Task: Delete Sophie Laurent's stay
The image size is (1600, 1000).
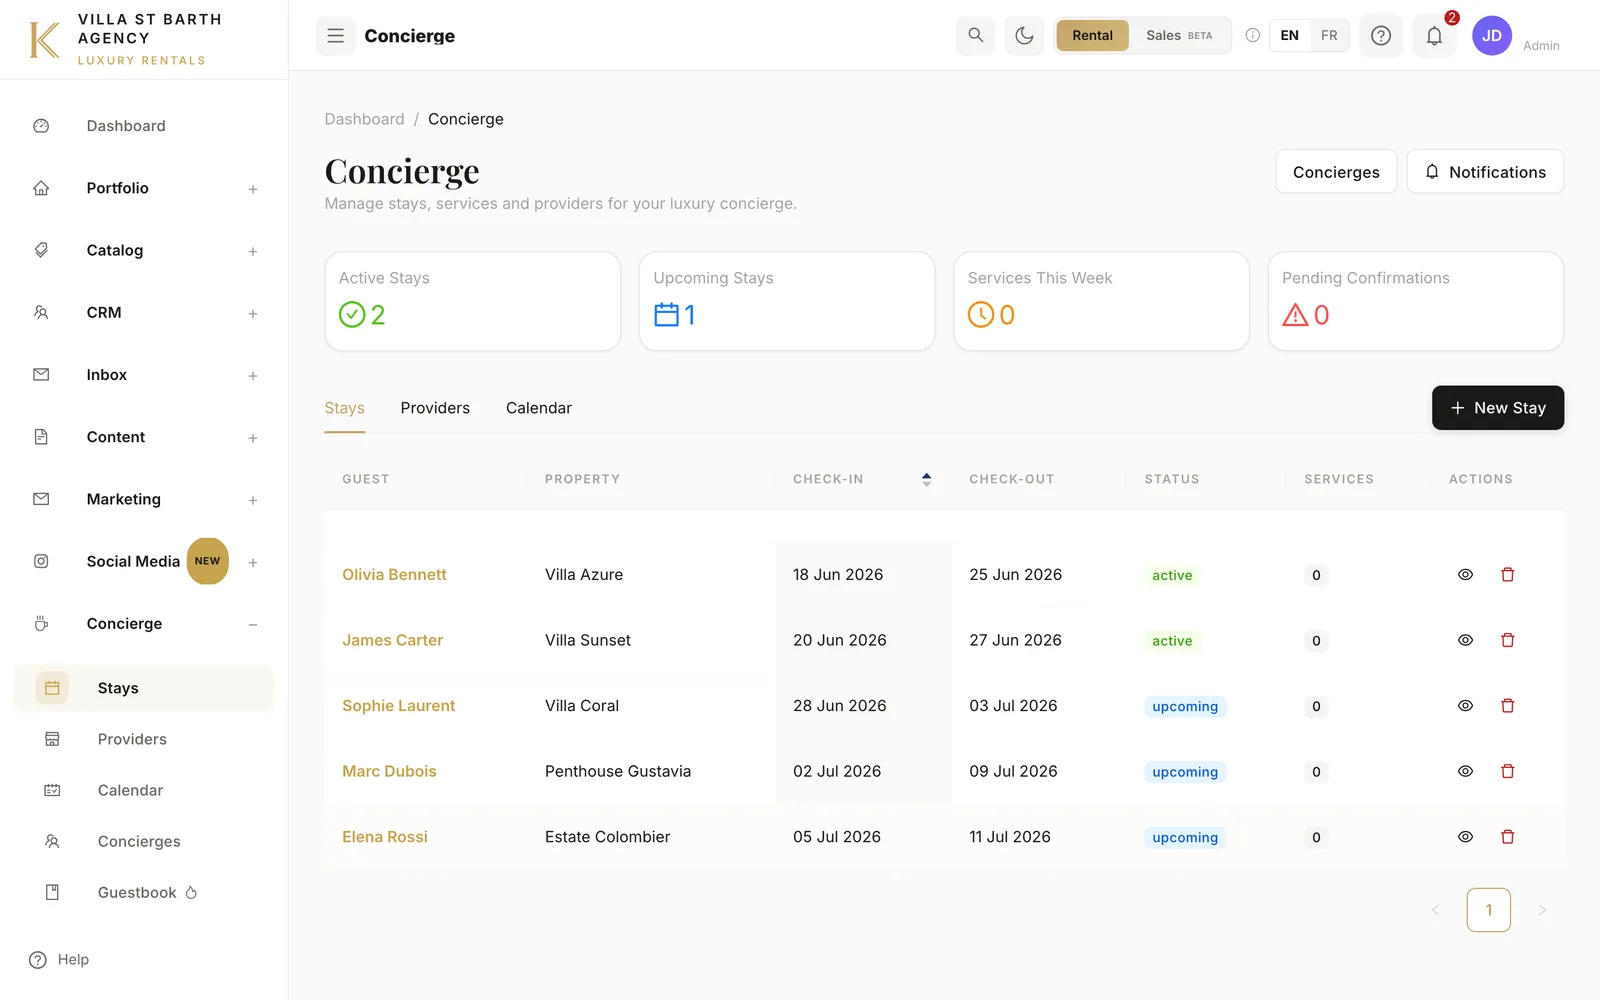Action: [x=1507, y=706]
